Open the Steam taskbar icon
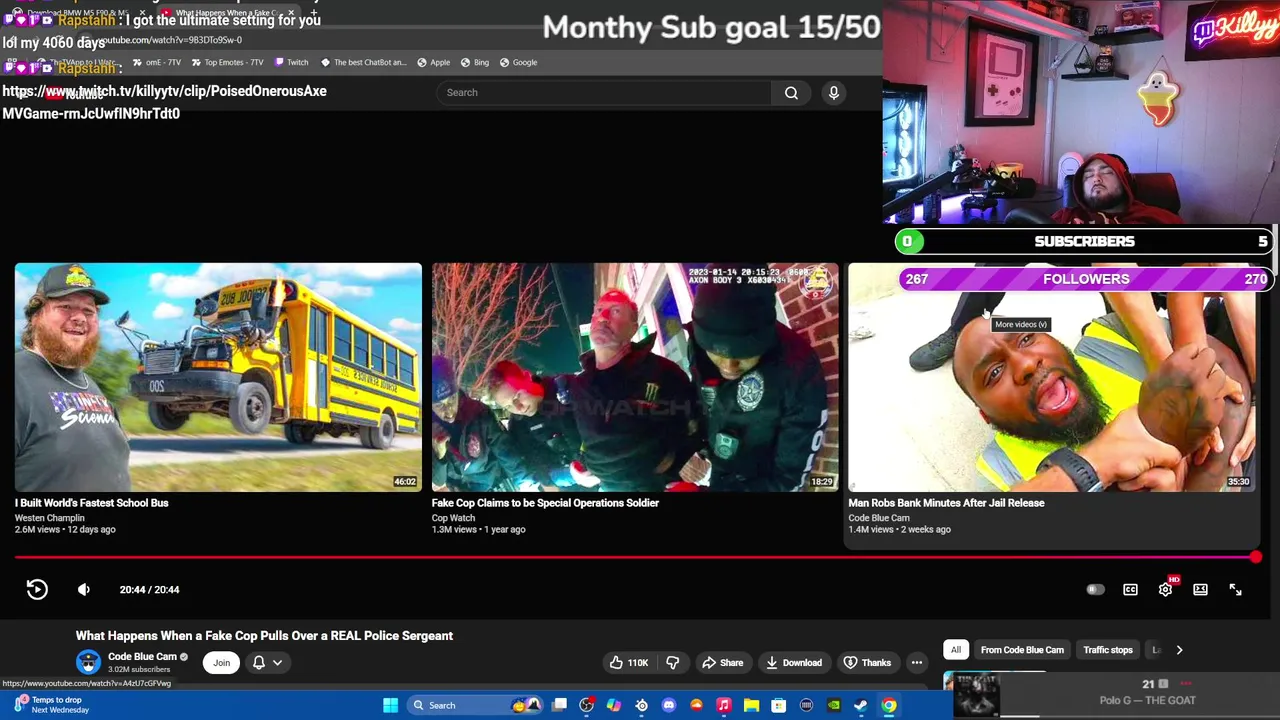1280x720 pixels. click(x=861, y=705)
